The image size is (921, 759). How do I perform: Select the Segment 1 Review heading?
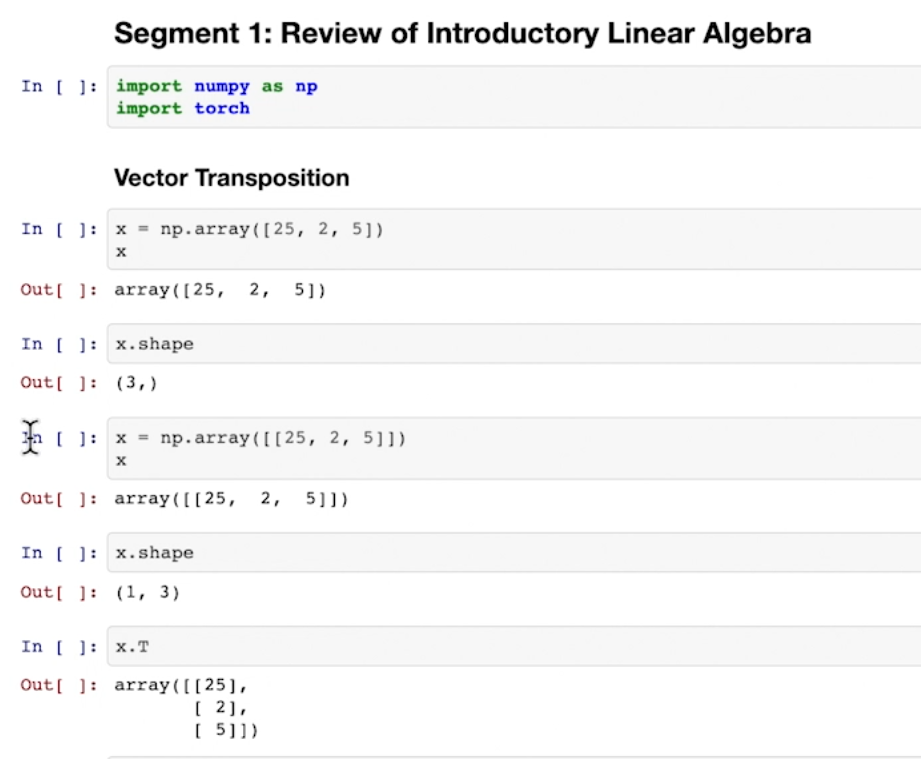click(x=462, y=33)
